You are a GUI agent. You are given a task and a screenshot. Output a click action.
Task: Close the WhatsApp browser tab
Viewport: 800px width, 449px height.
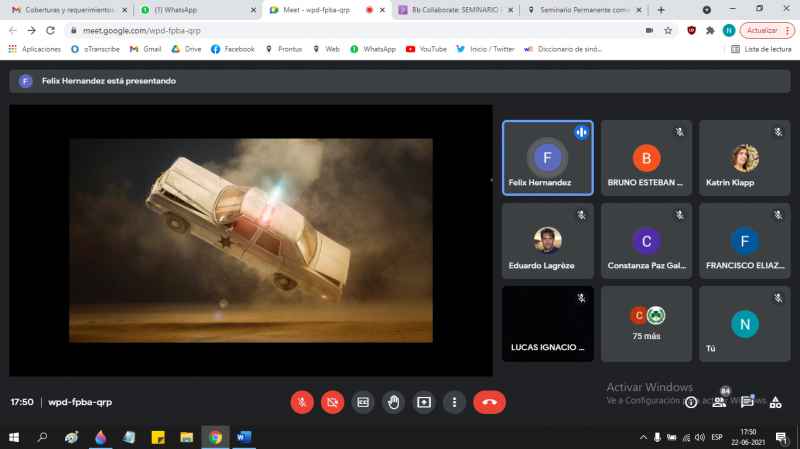point(253,10)
